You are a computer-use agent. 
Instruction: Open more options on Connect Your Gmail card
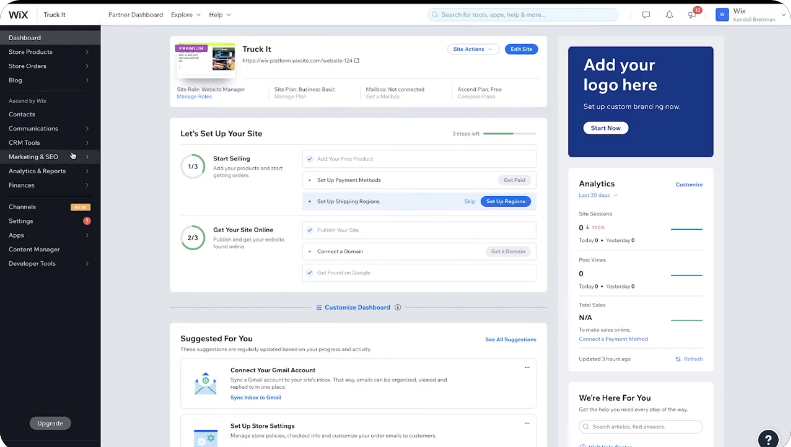527,367
